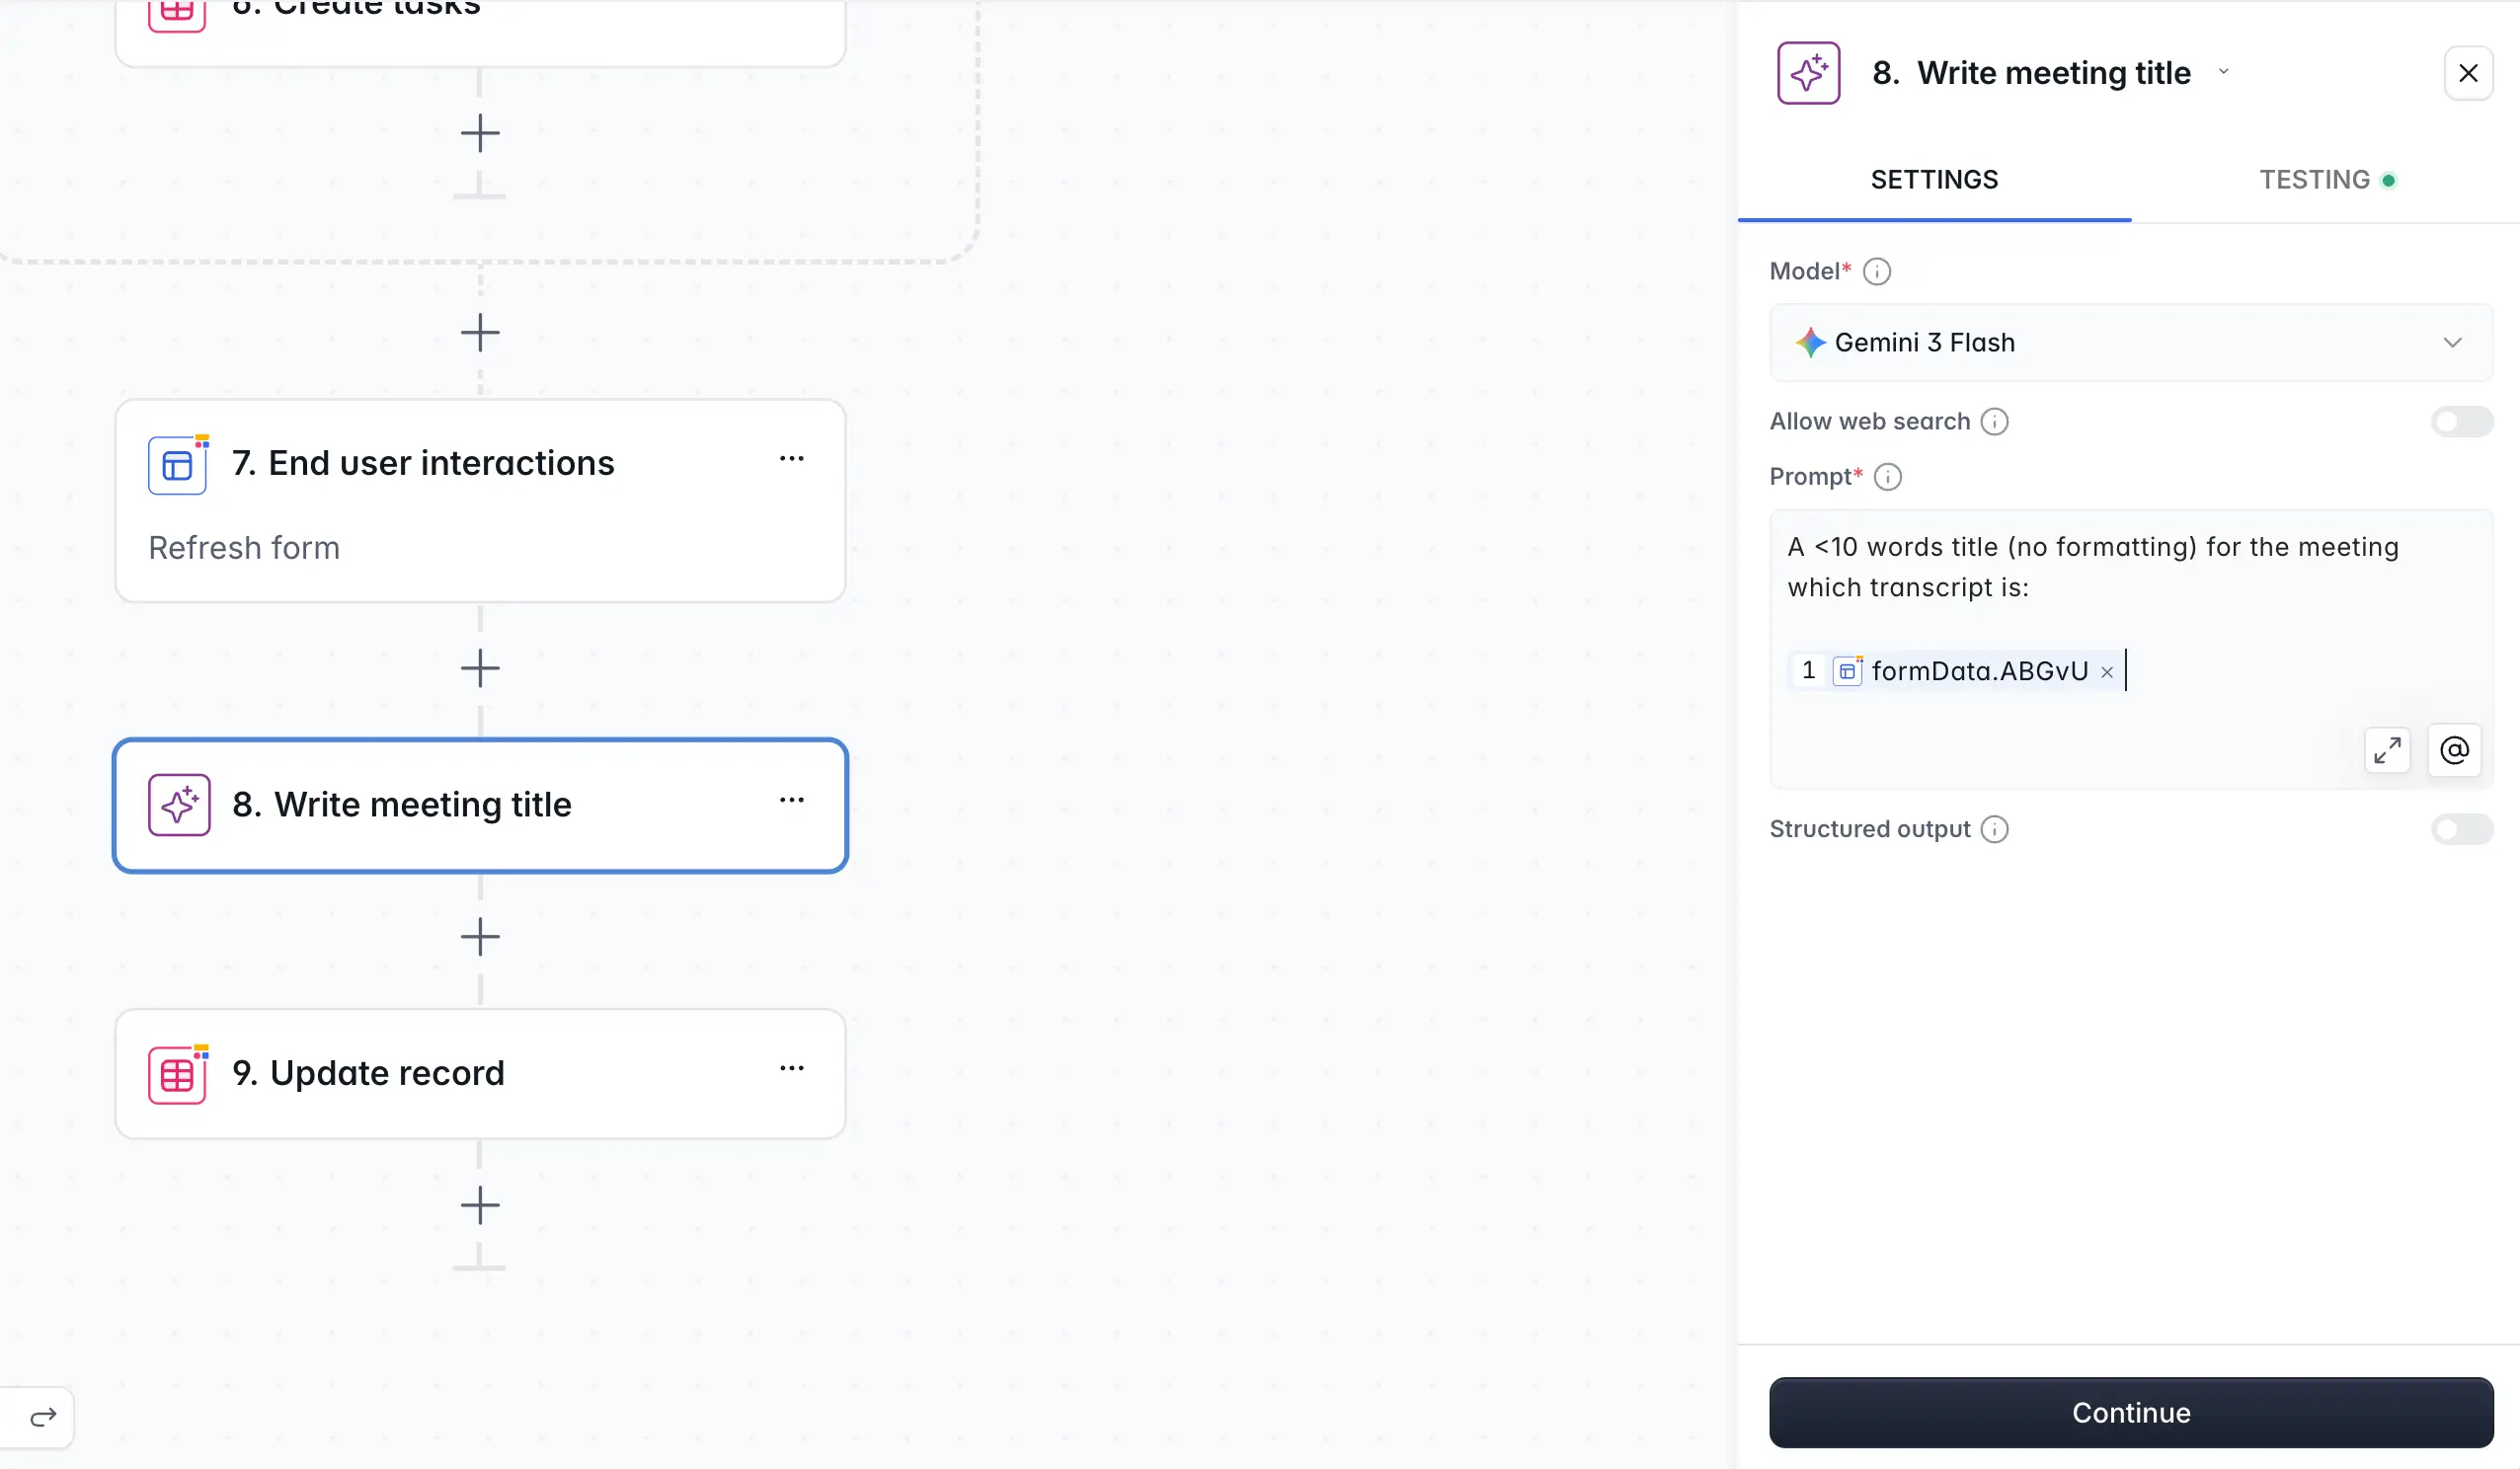Expand the chevron next to Write meeting title header
The height and width of the screenshot is (1469, 2520).
coord(2223,72)
